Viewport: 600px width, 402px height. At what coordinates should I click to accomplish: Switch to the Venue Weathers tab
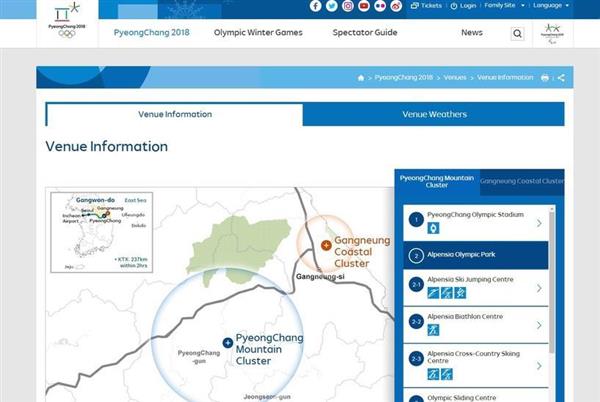(x=434, y=114)
